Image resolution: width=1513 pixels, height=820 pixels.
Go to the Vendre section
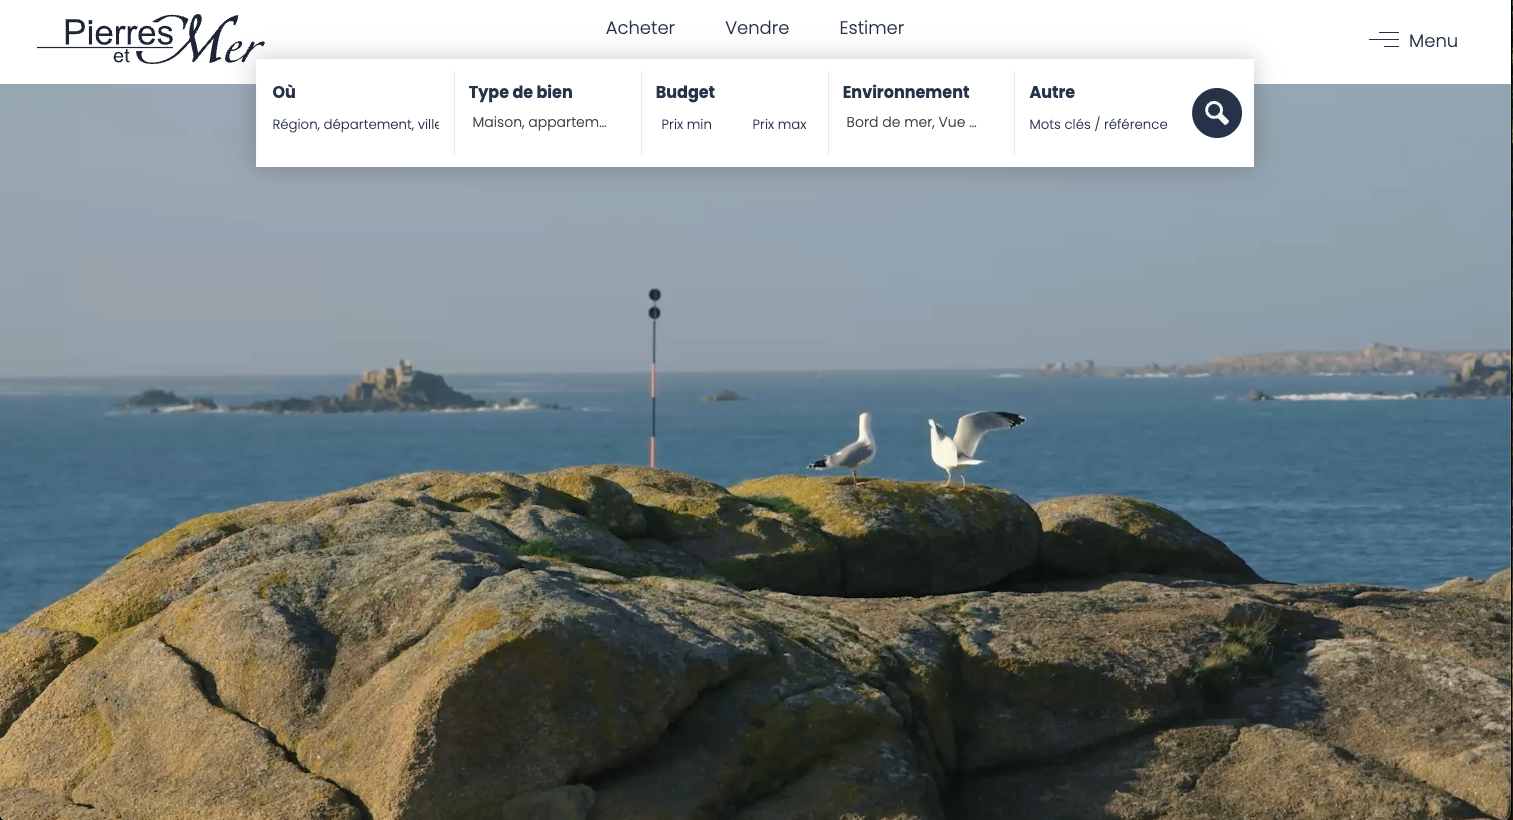pyautogui.click(x=757, y=28)
